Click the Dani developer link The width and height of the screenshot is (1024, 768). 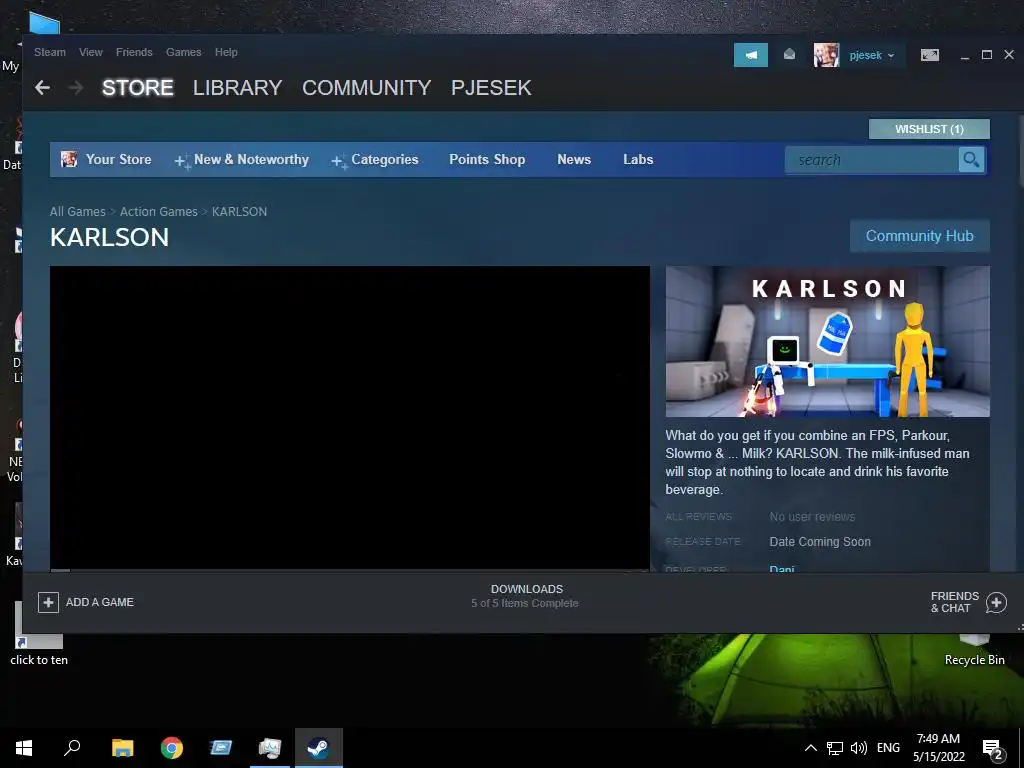(x=782, y=569)
